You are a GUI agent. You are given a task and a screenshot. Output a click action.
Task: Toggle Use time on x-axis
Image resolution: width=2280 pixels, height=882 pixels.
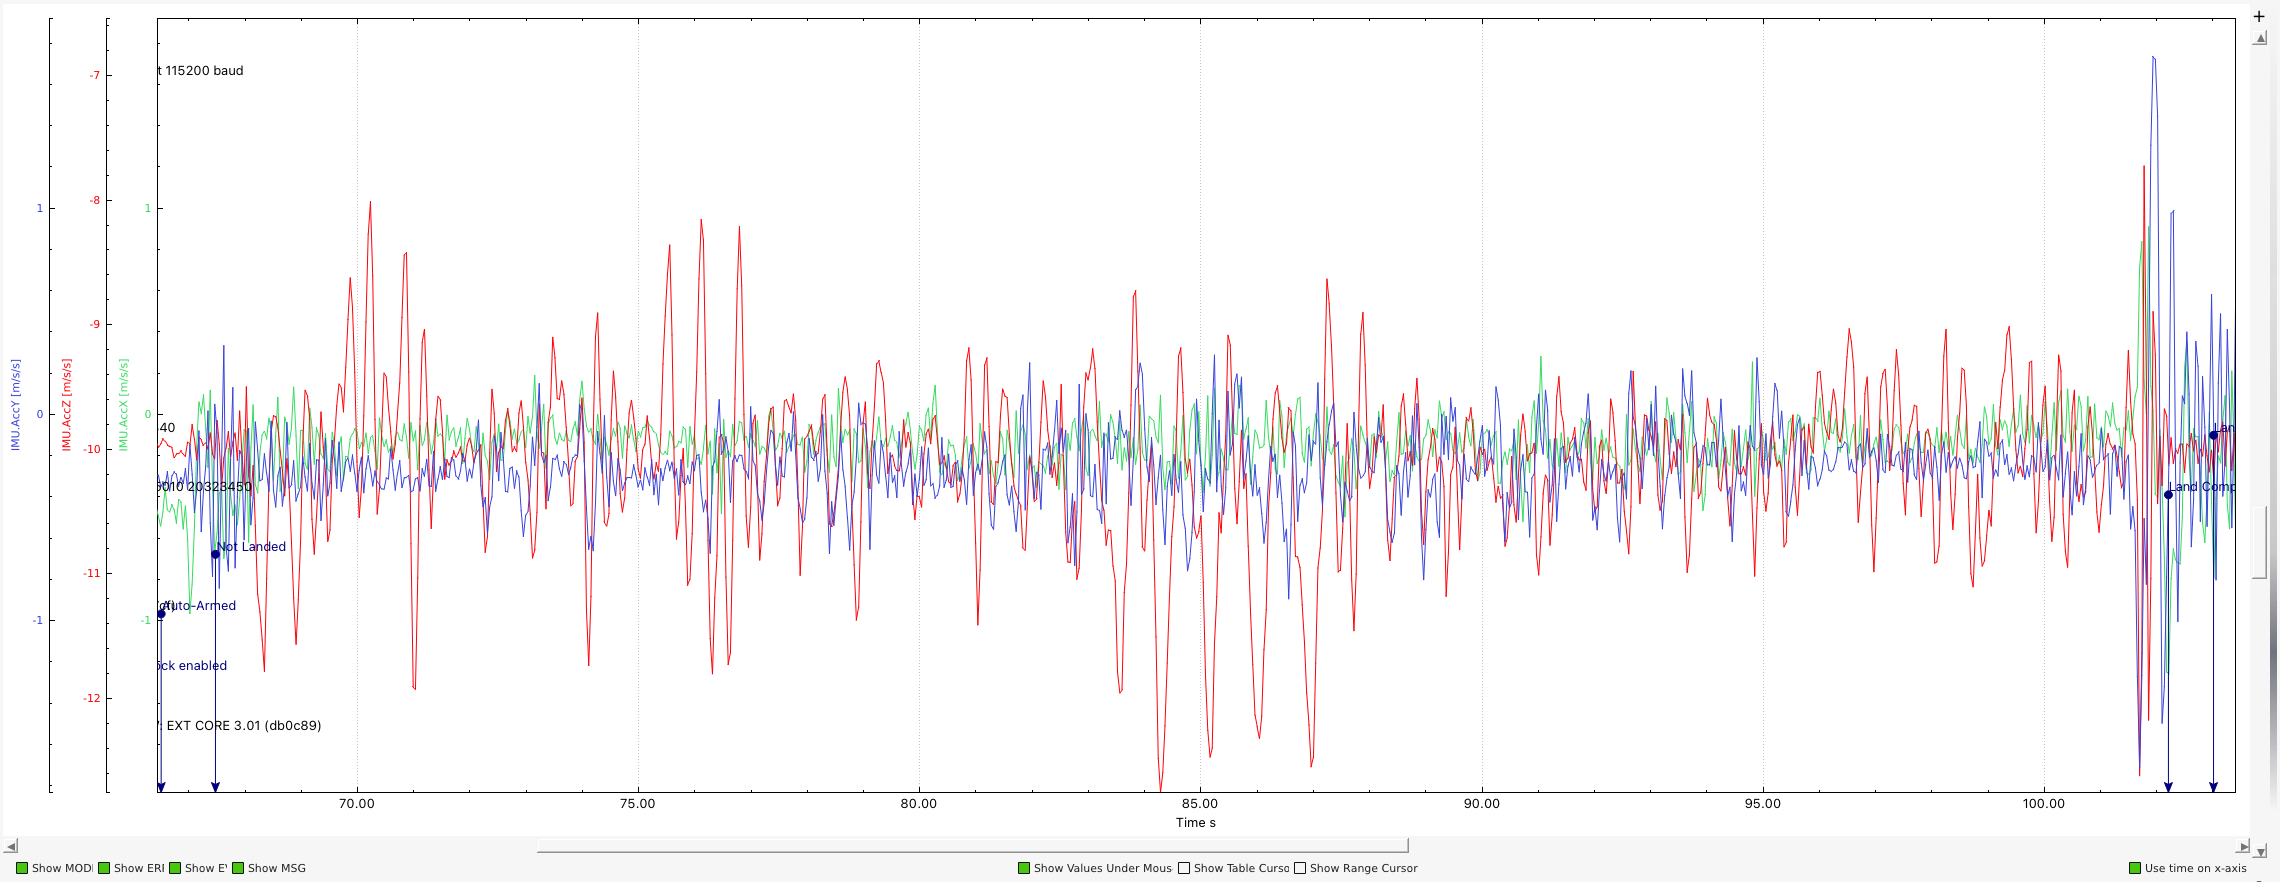point(2135,868)
